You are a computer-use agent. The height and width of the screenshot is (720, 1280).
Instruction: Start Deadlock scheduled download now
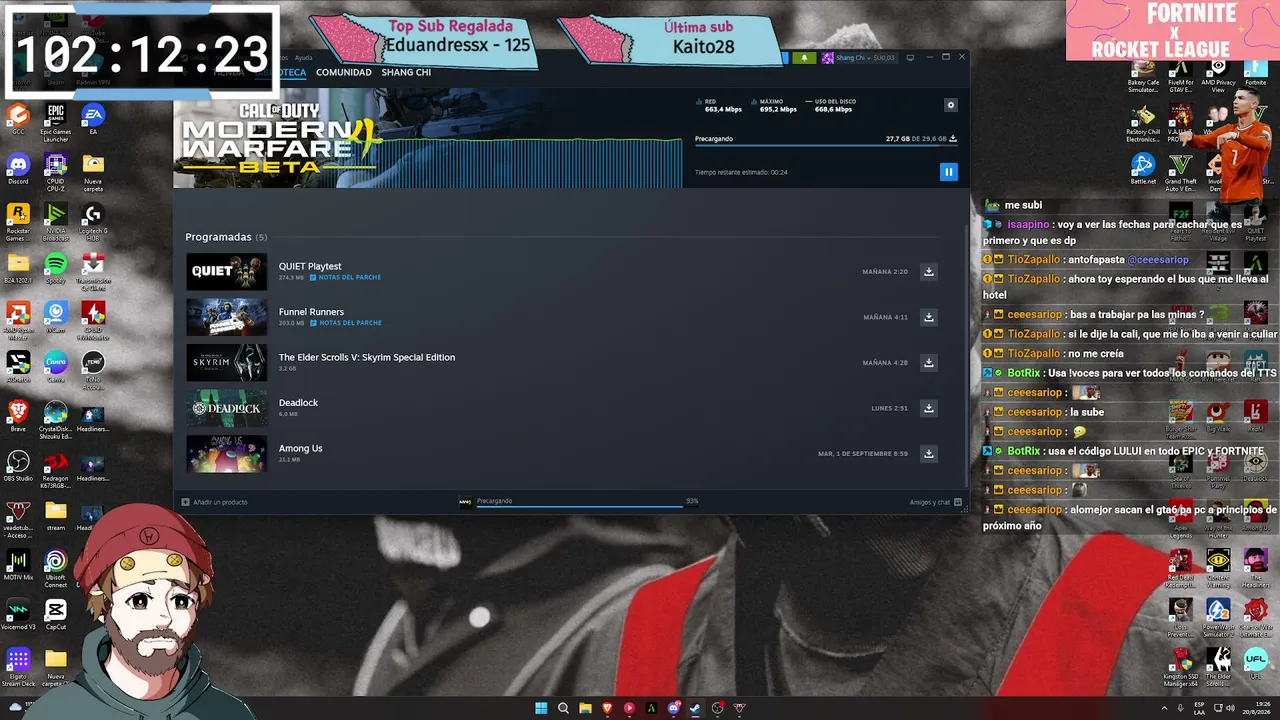point(929,408)
